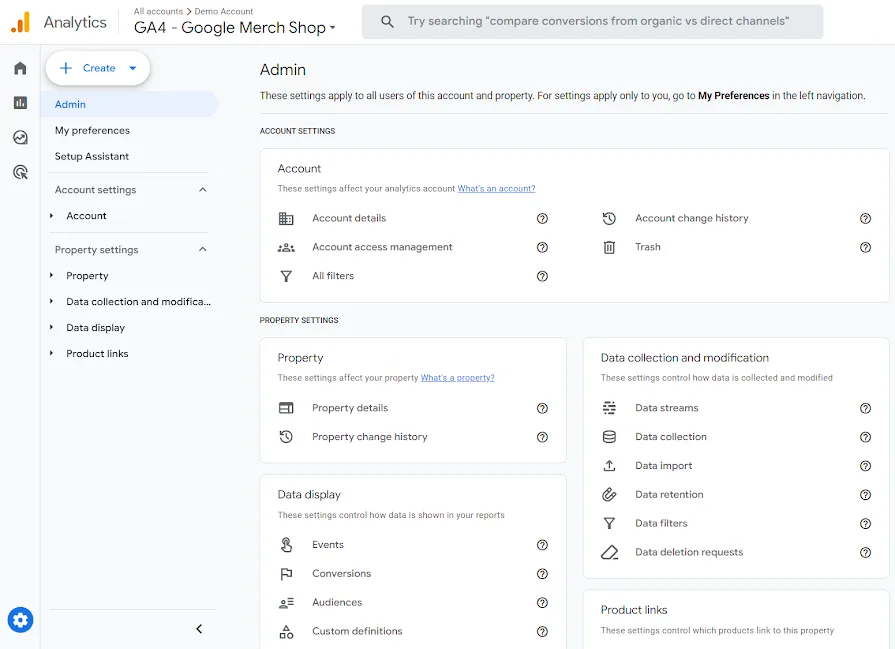
Task: Select Setup Assistant in the sidebar
Action: pos(92,156)
